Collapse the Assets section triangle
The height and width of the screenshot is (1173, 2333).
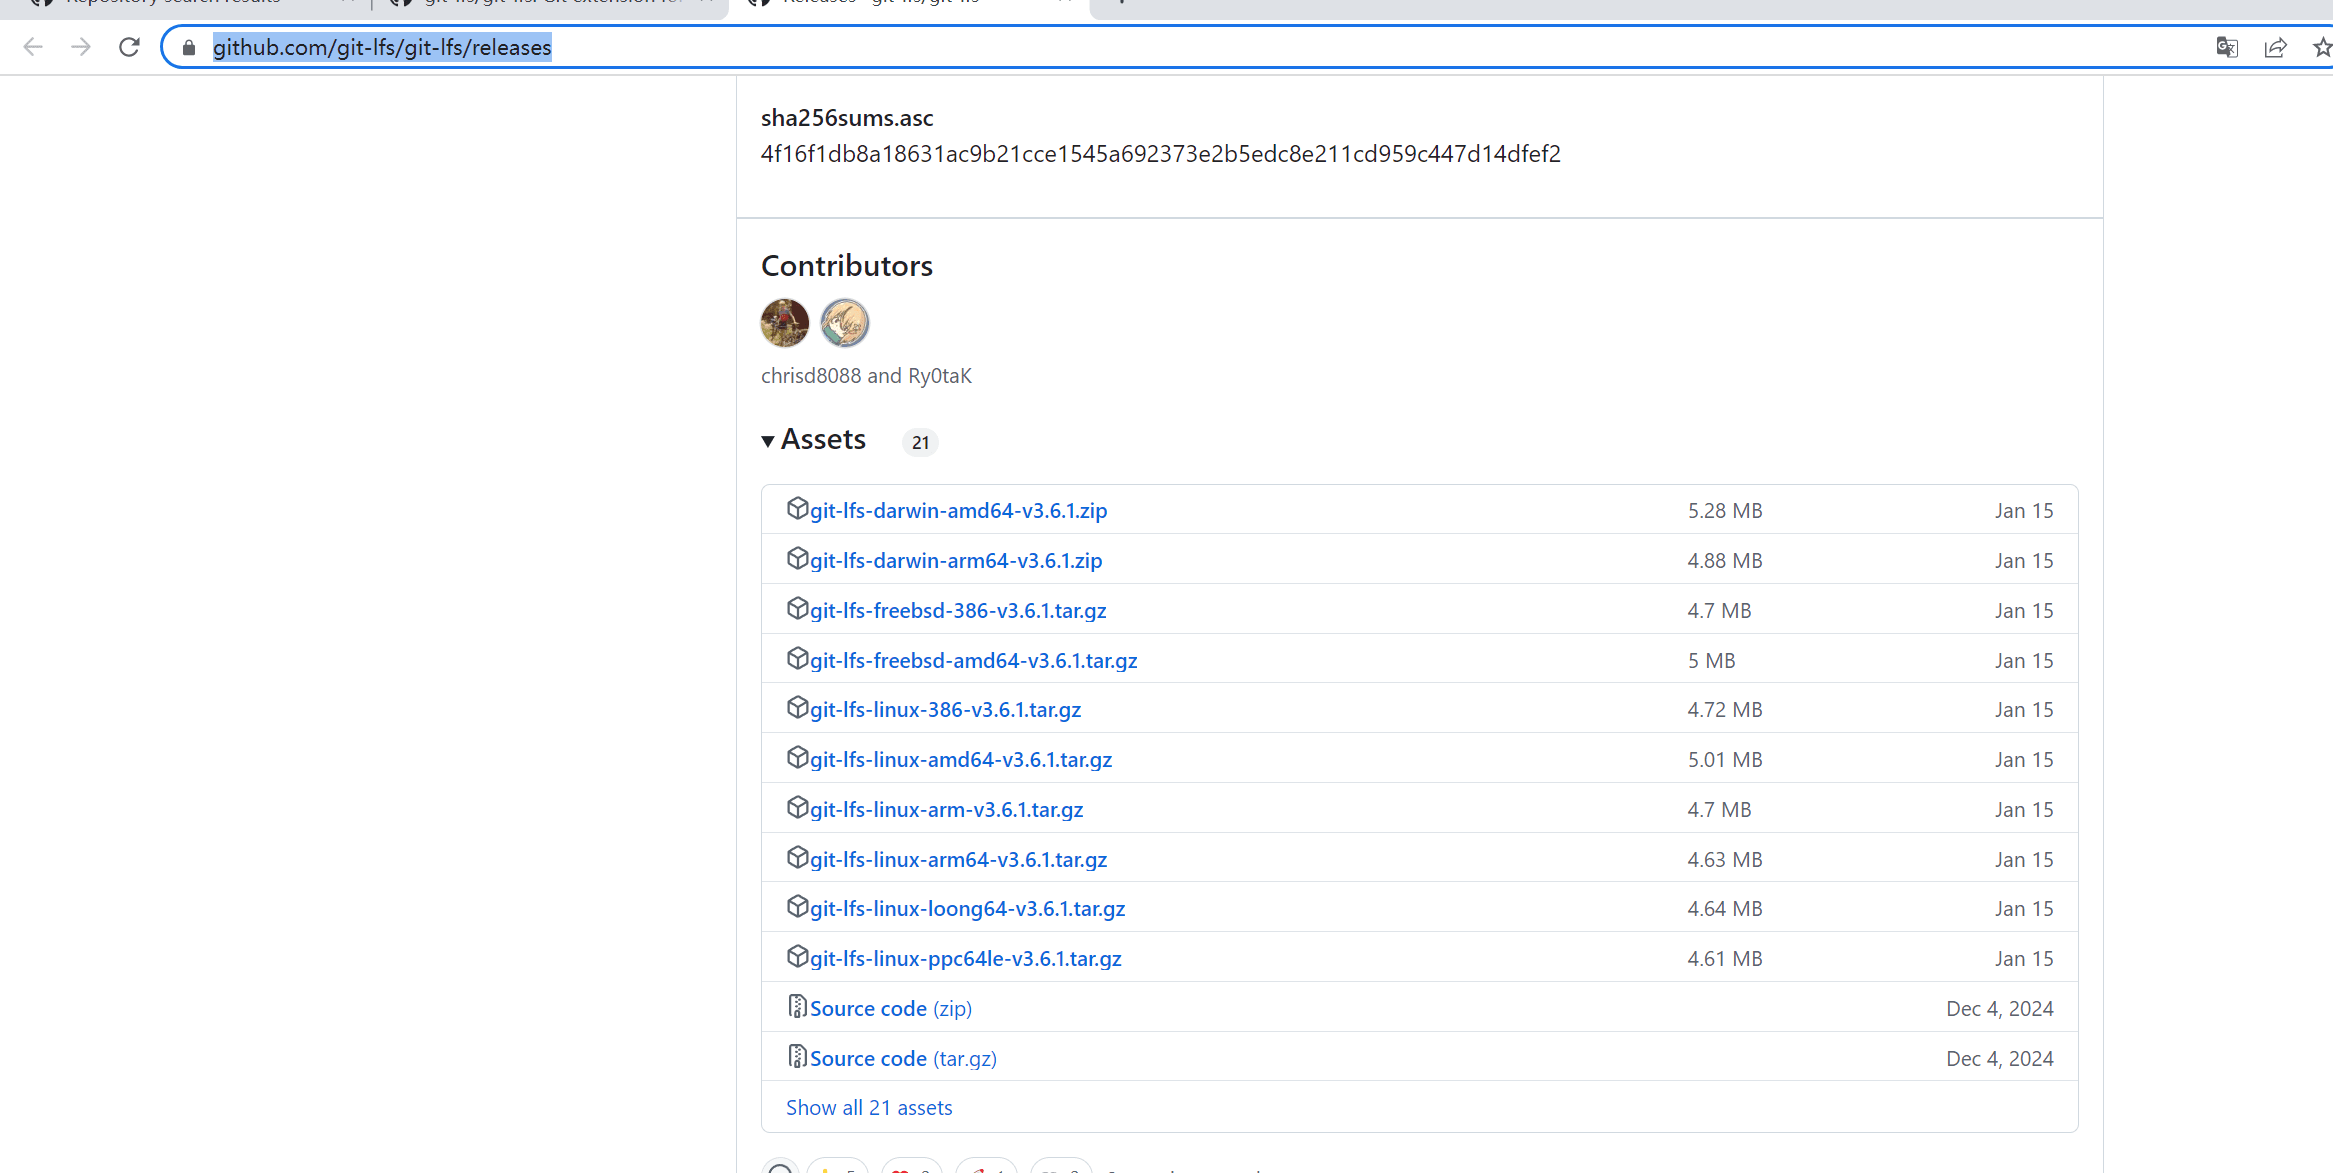[x=768, y=441]
